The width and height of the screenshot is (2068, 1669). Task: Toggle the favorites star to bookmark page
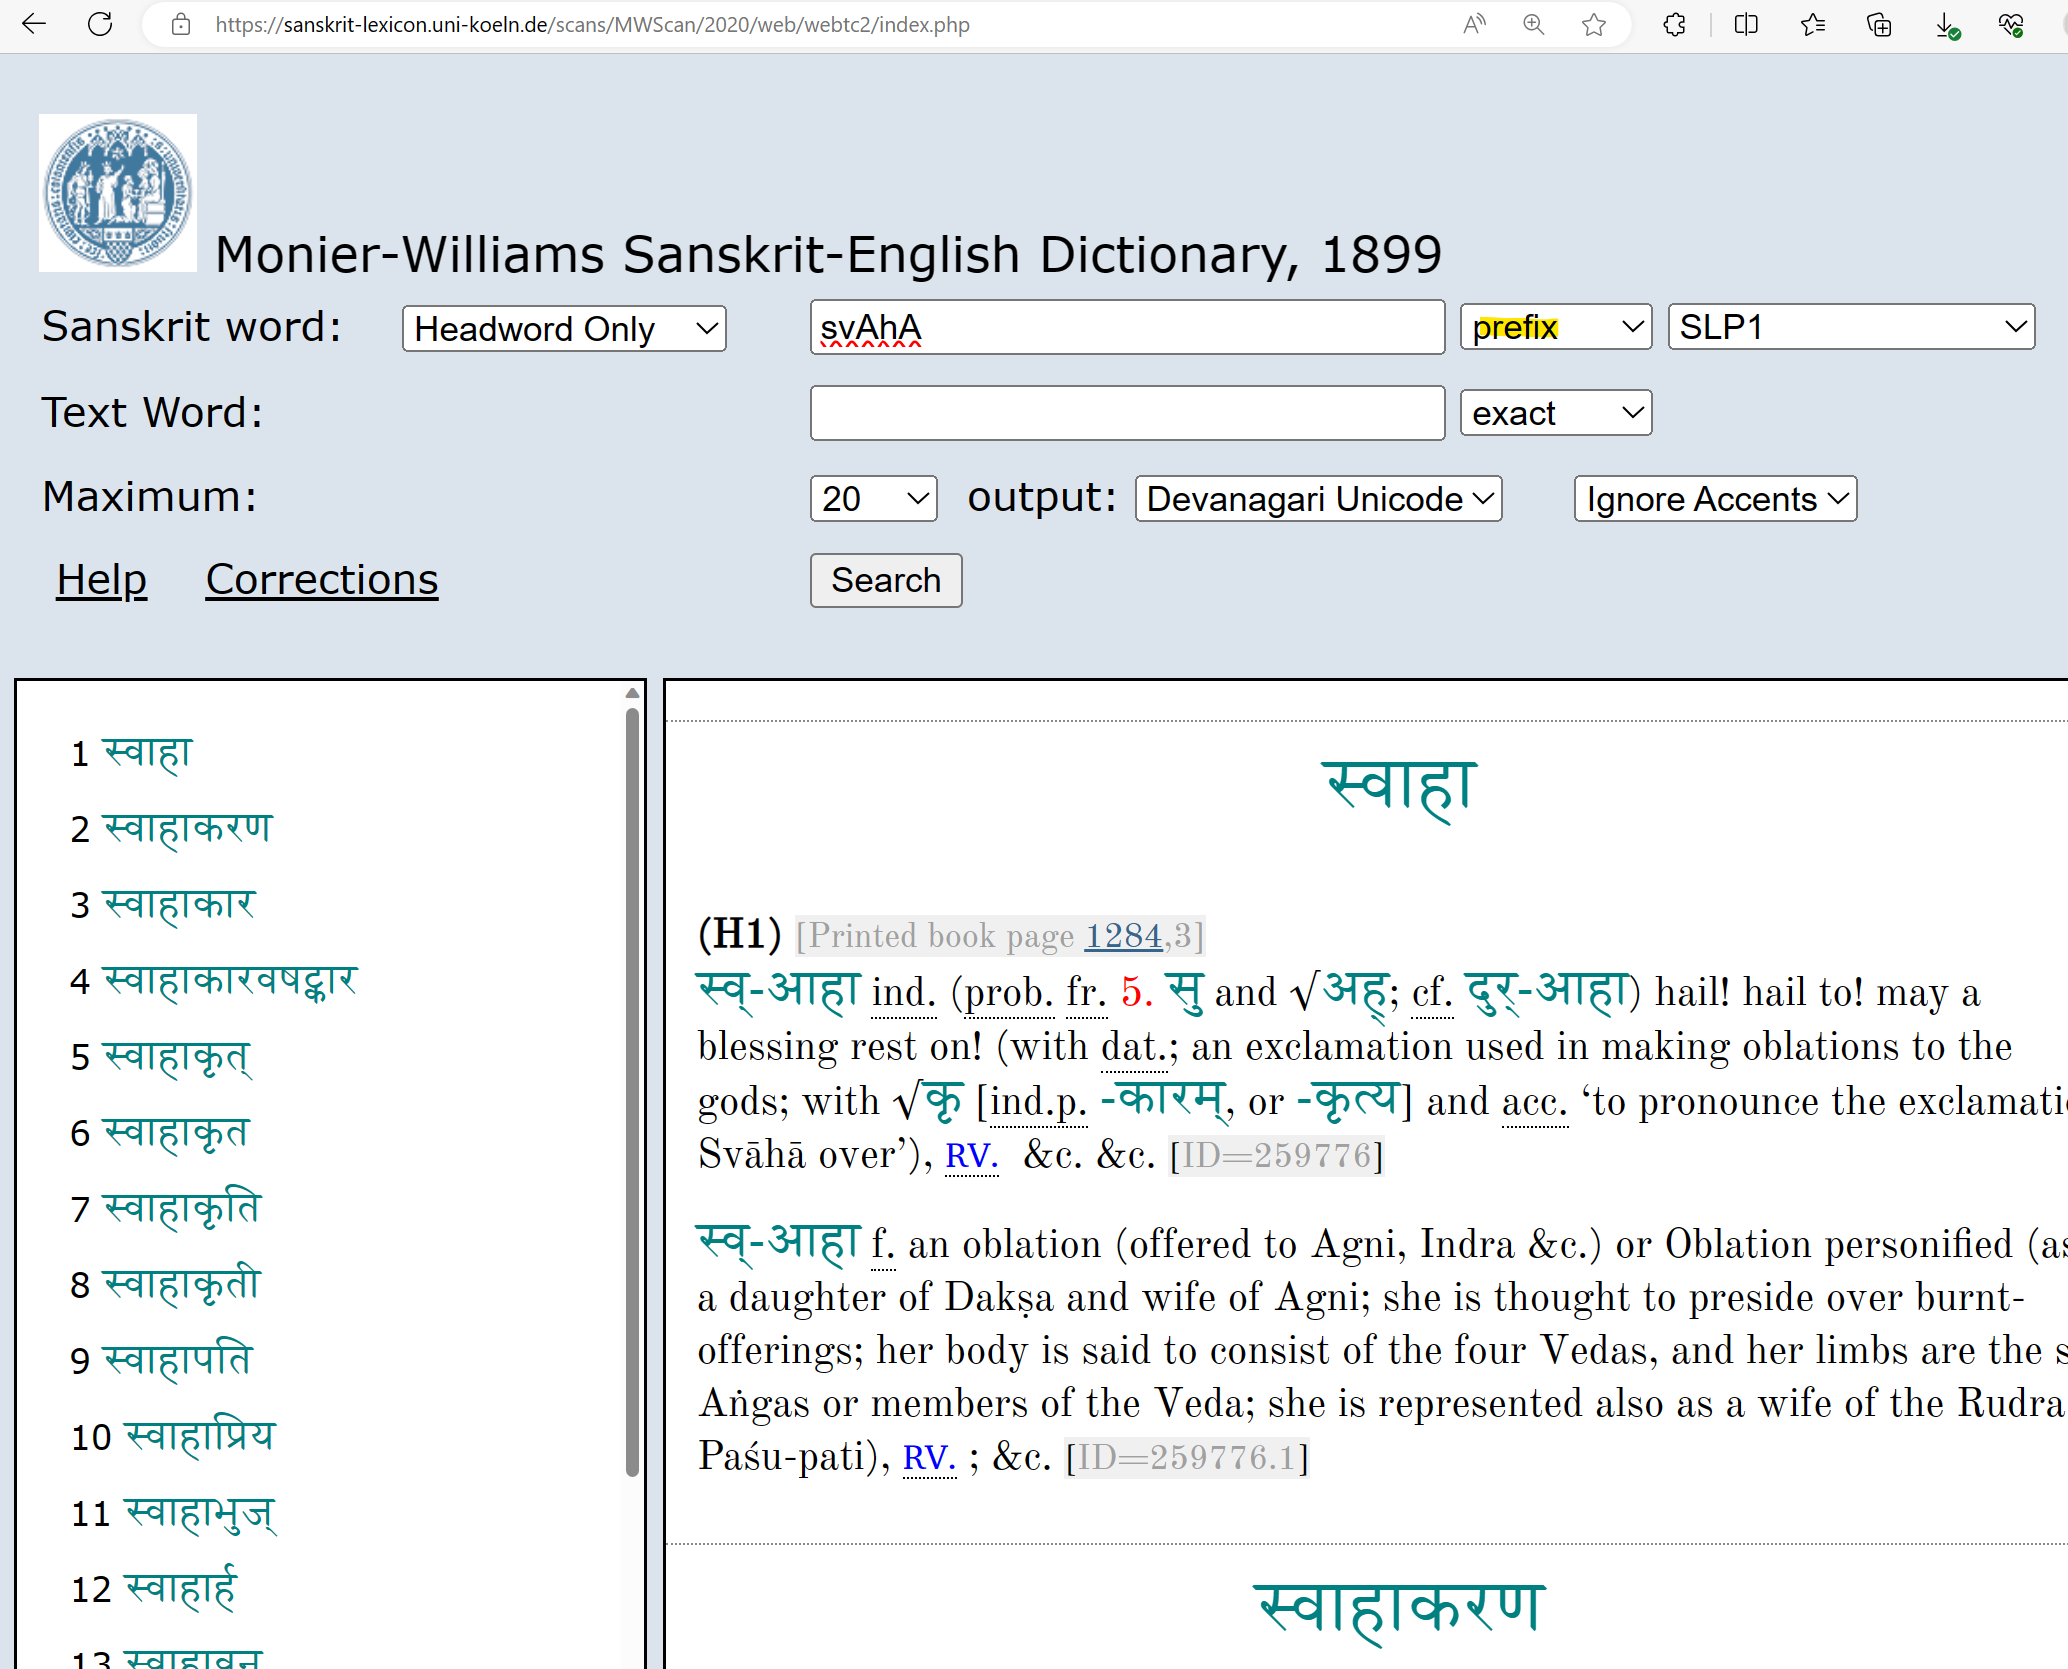1594,25
